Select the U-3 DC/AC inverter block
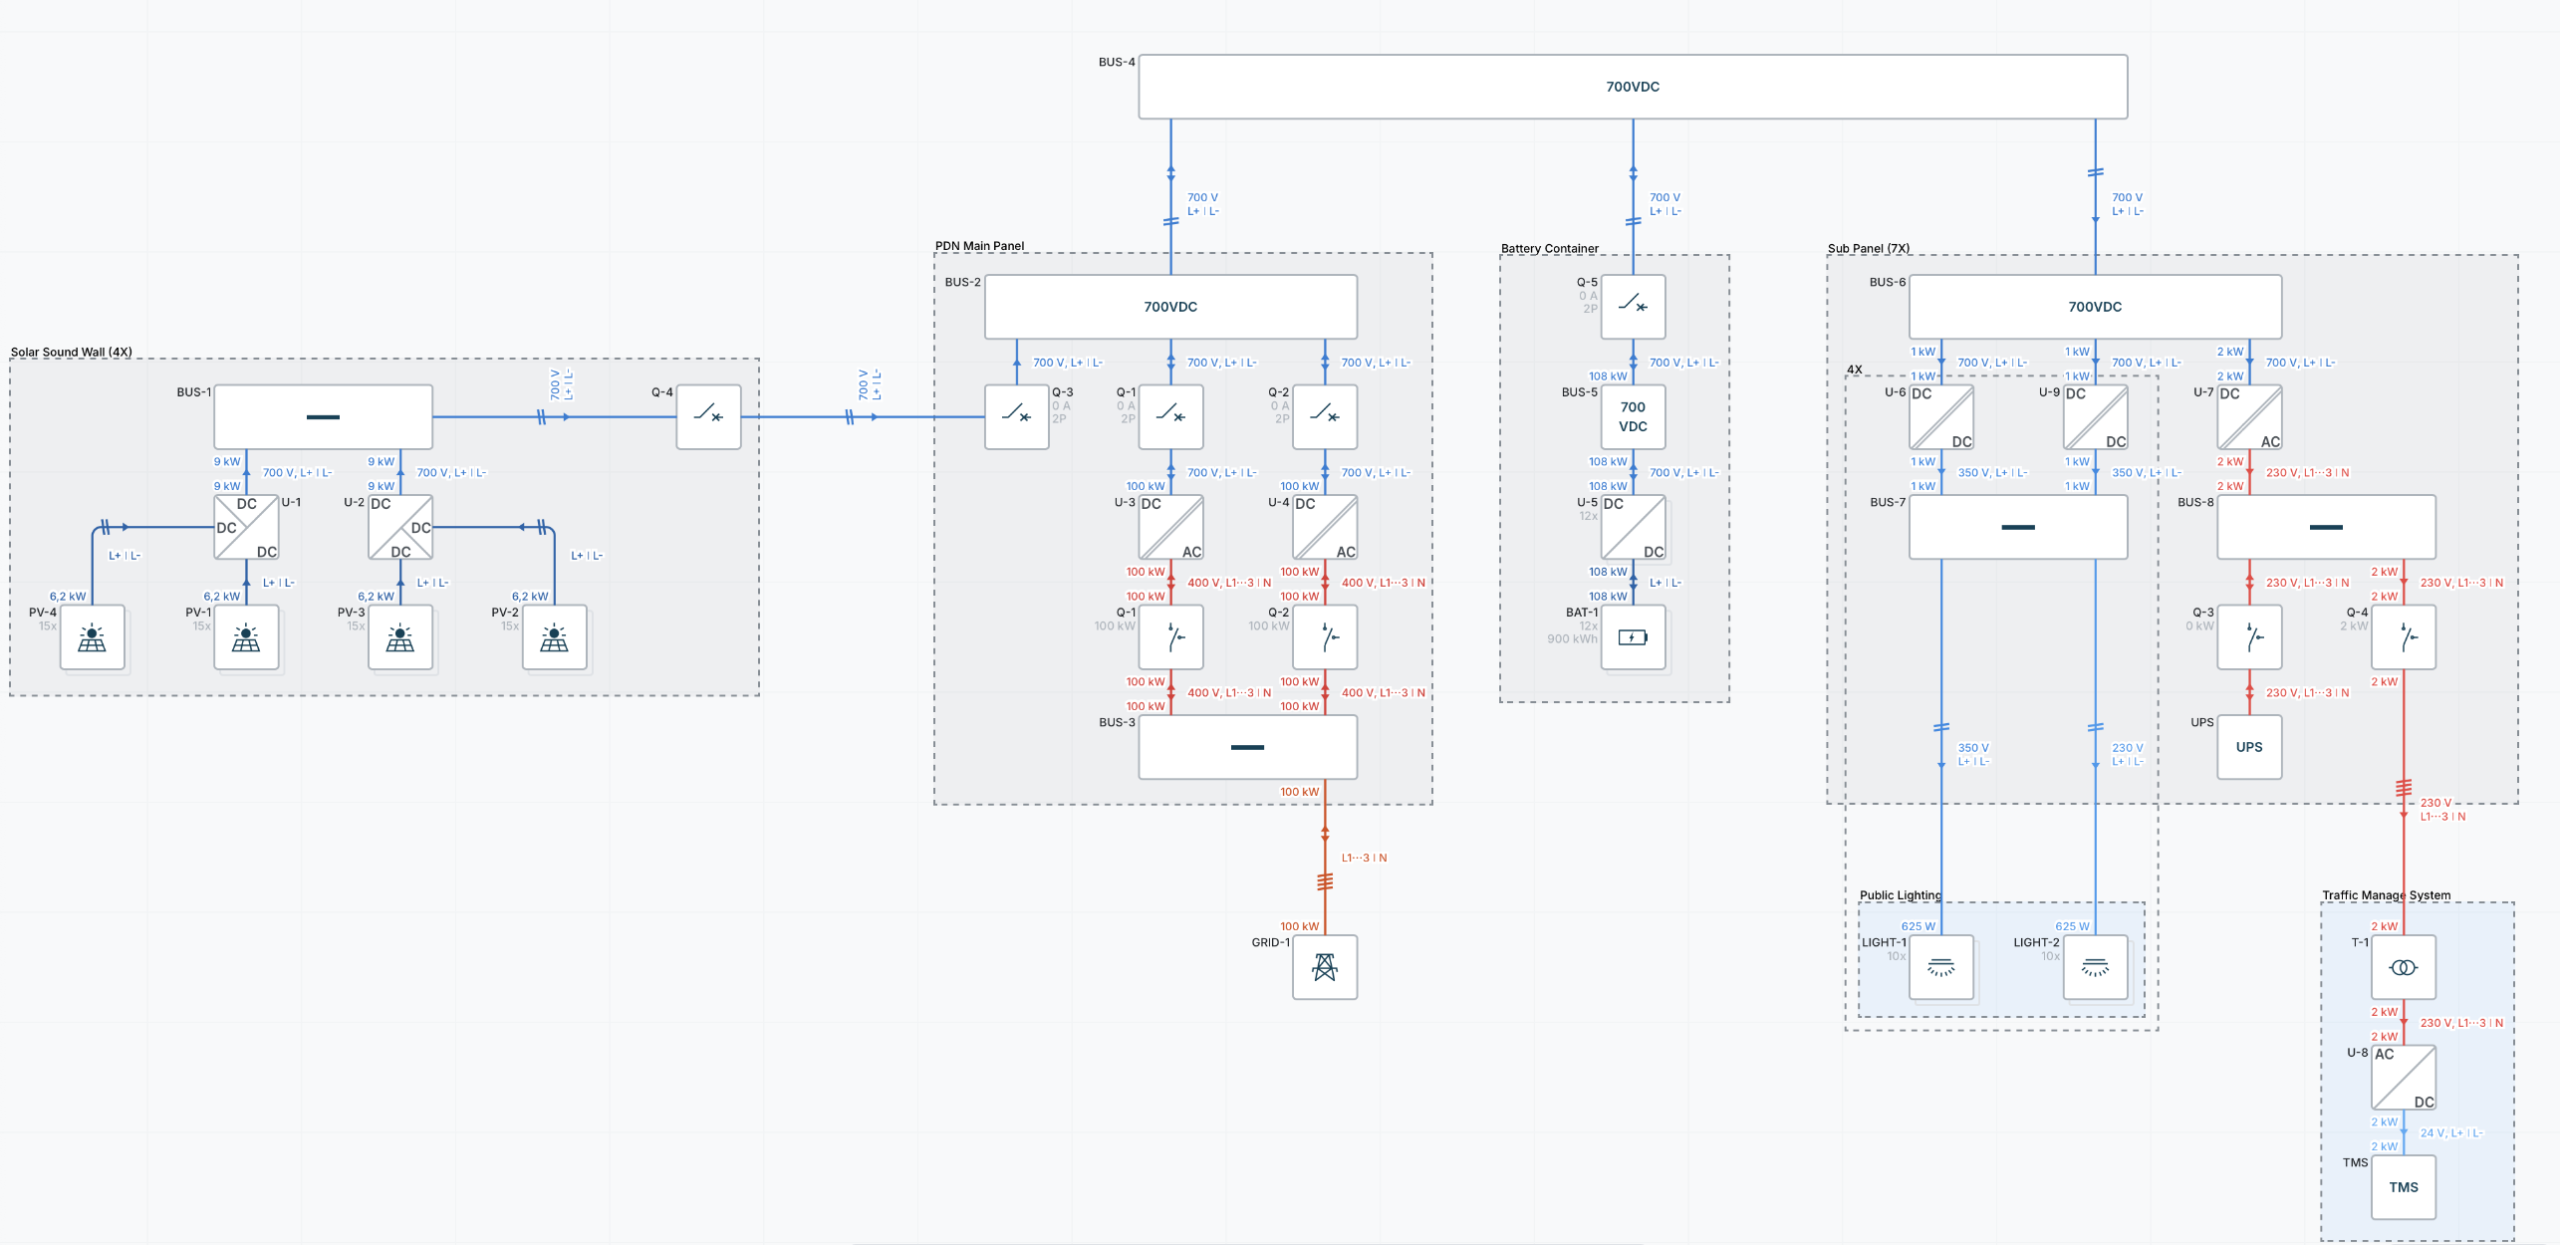2560x1245 pixels. coord(1170,527)
